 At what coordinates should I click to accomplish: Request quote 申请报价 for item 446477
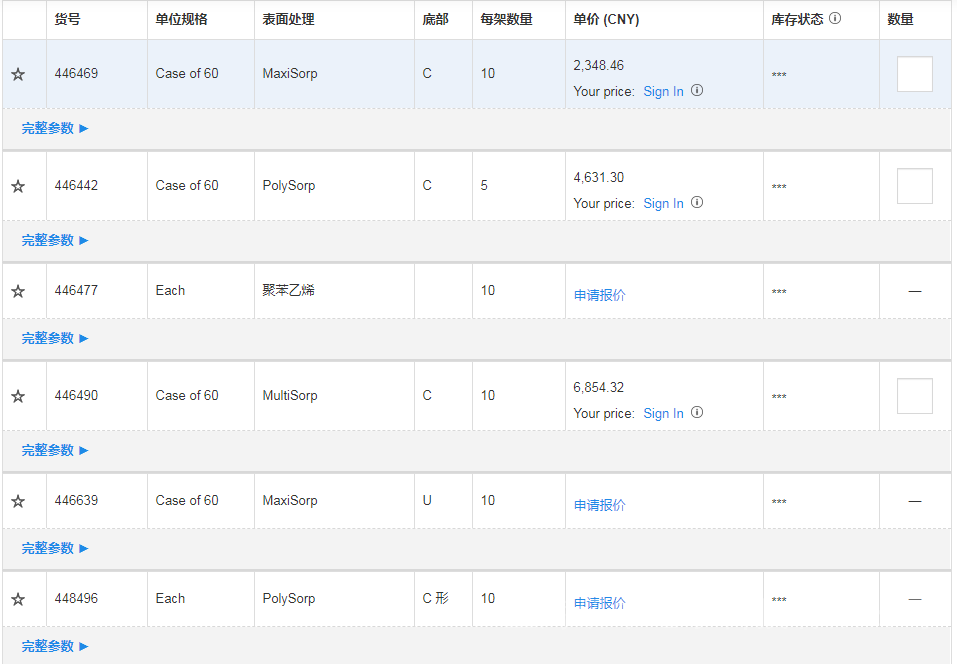click(x=600, y=295)
